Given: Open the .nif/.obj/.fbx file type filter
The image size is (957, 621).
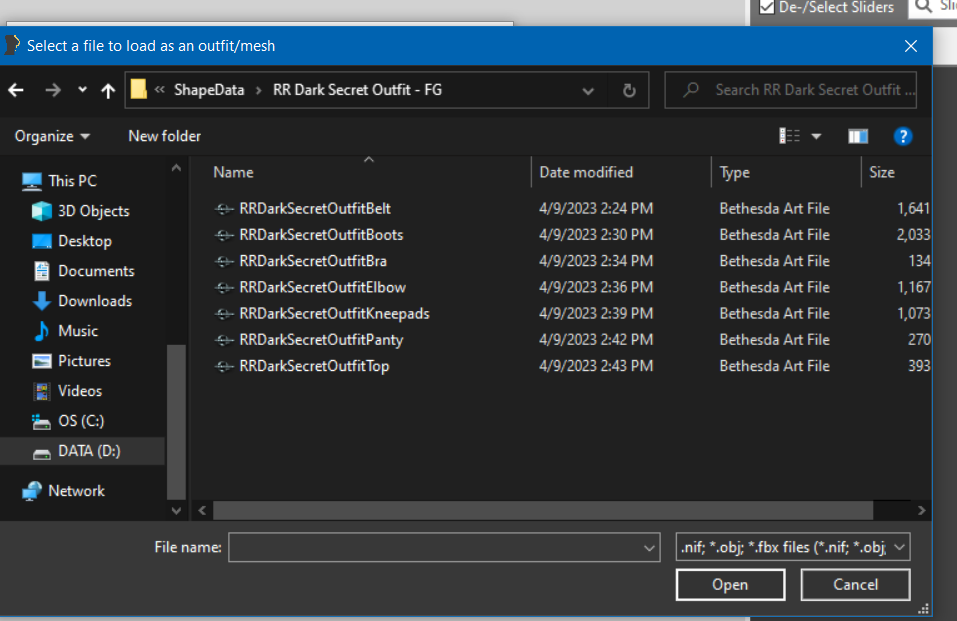Looking at the screenshot, I should 793,547.
